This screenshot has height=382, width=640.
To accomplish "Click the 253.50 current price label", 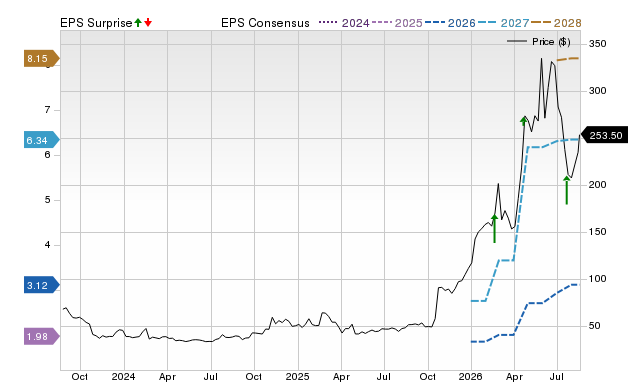I will pyautogui.click(x=604, y=135).
